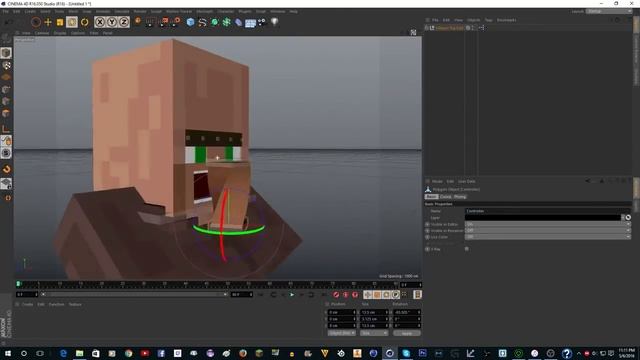Screen dimensions: 640x360
Task: Add a Cube primitive object
Action: 190,22
